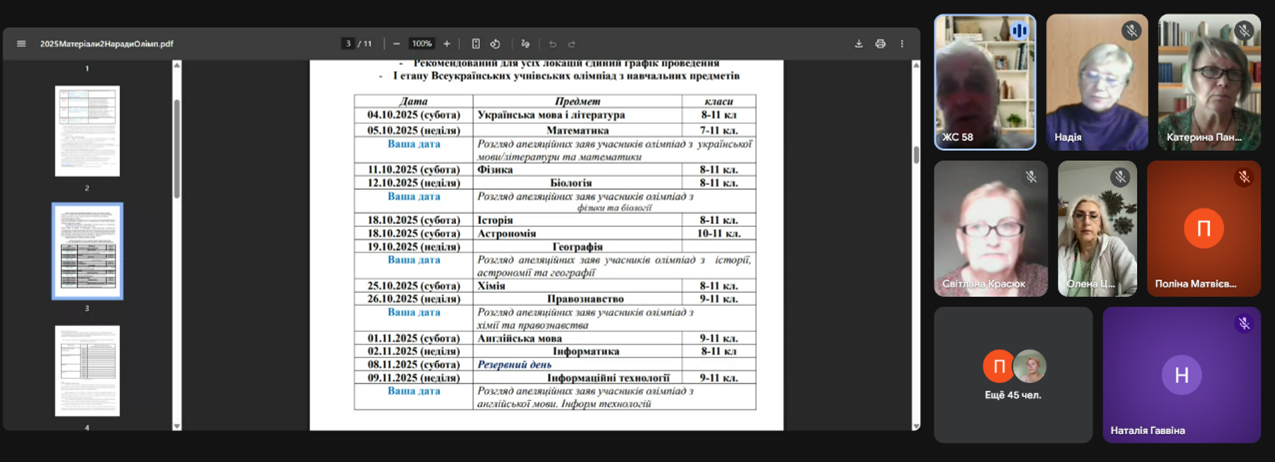The height and width of the screenshot is (462, 1275).
Task: Click 'Резервний день' text
Action: pyautogui.click(x=514, y=364)
